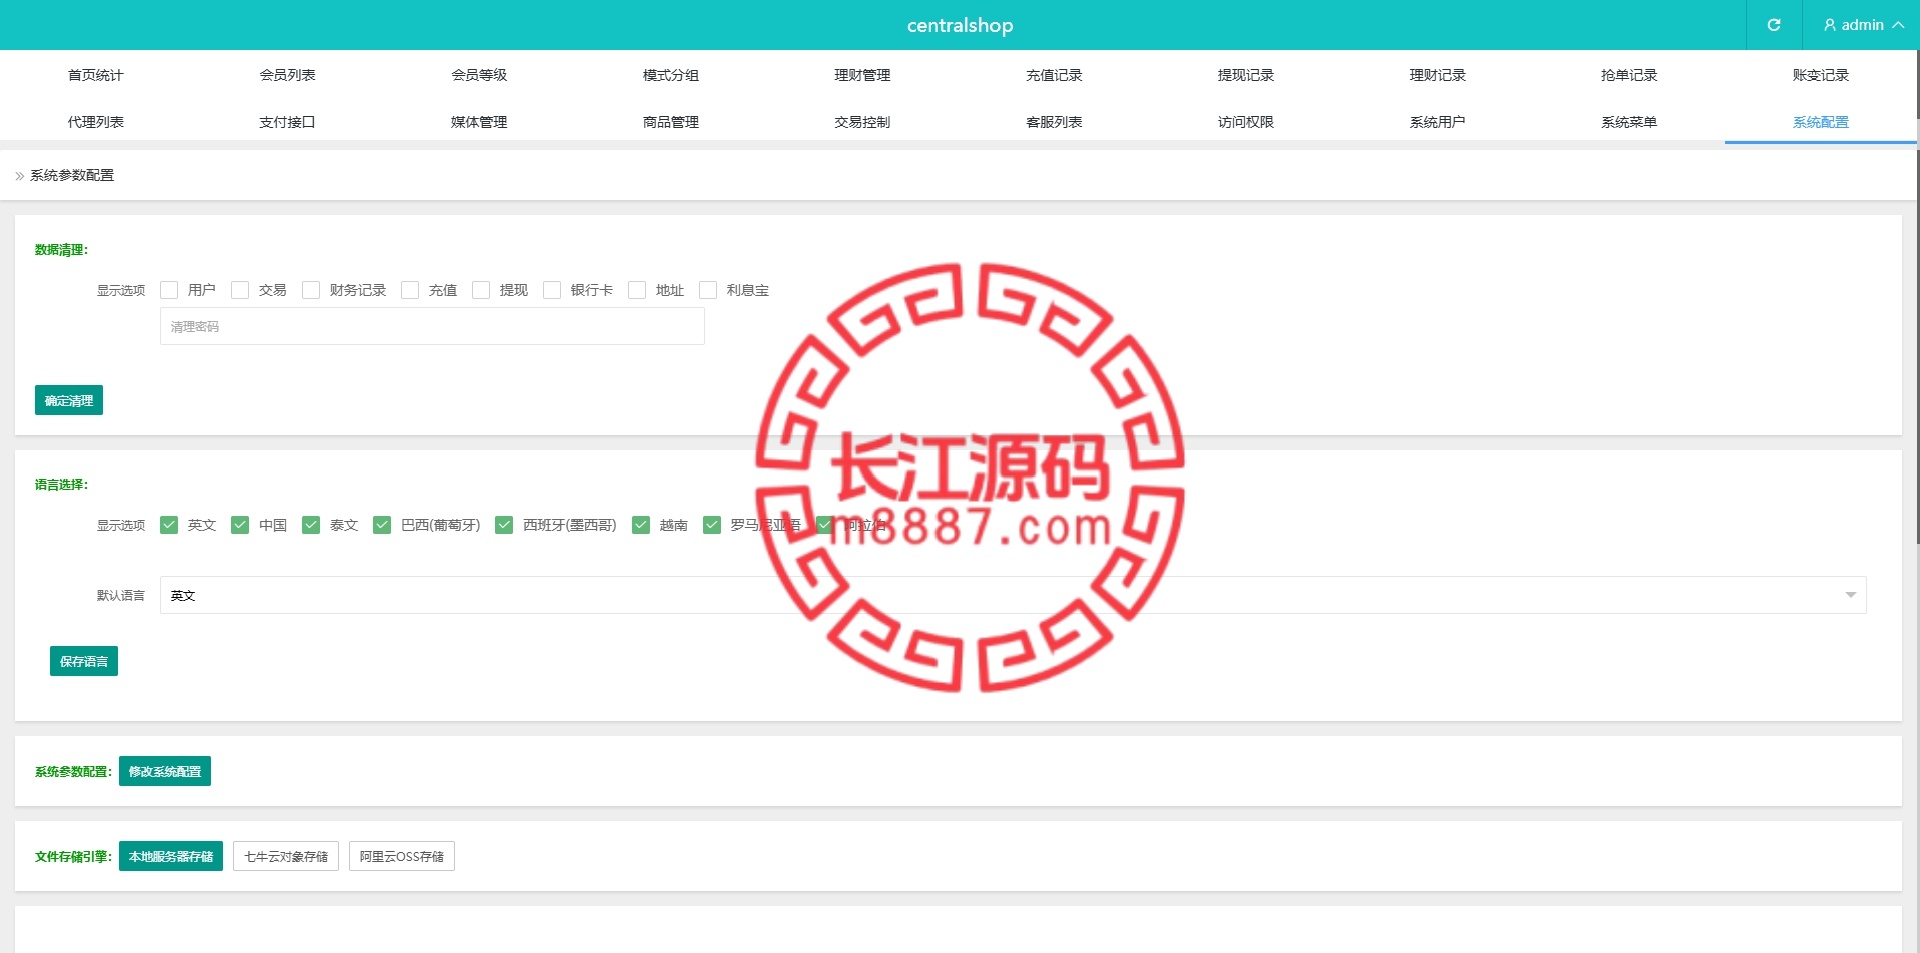Open 抢单记录 menu item
1920x953 pixels.
click(x=1629, y=75)
